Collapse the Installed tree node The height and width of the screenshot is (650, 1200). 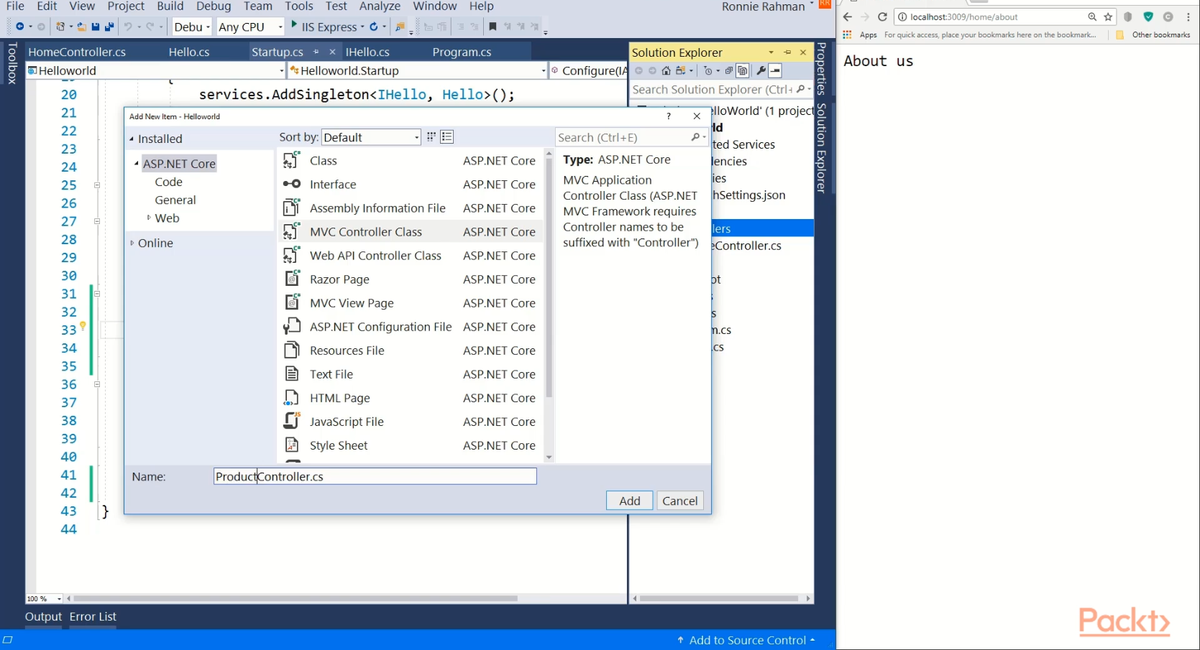[132, 139]
